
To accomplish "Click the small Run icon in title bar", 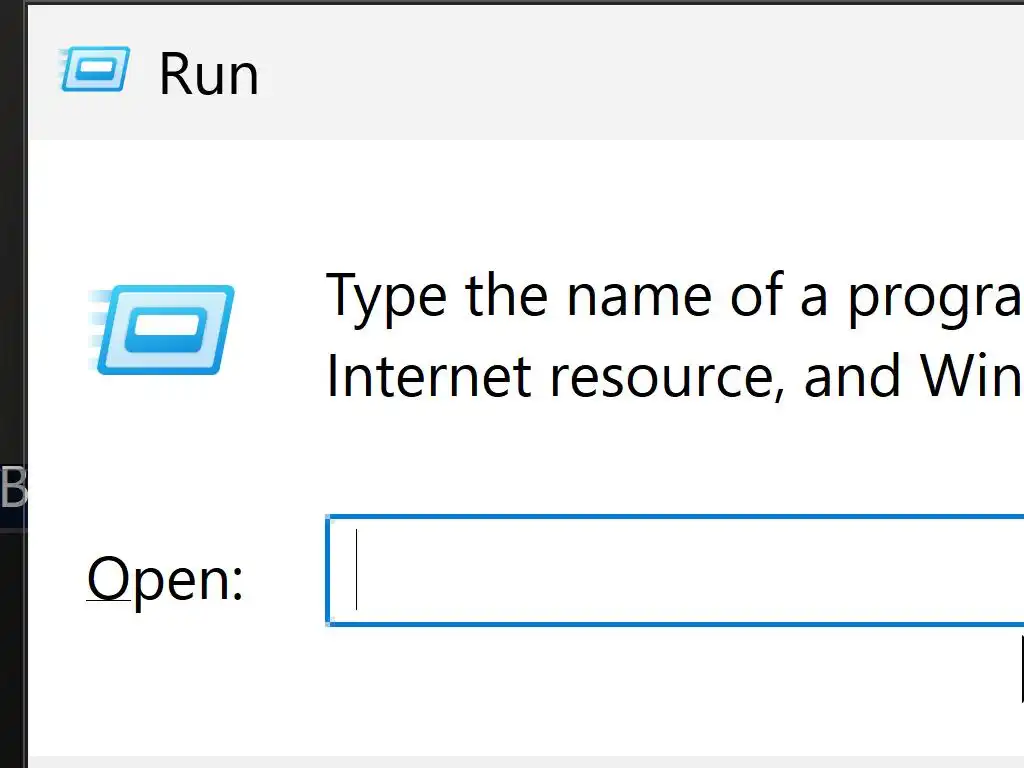I will tap(95, 69).
